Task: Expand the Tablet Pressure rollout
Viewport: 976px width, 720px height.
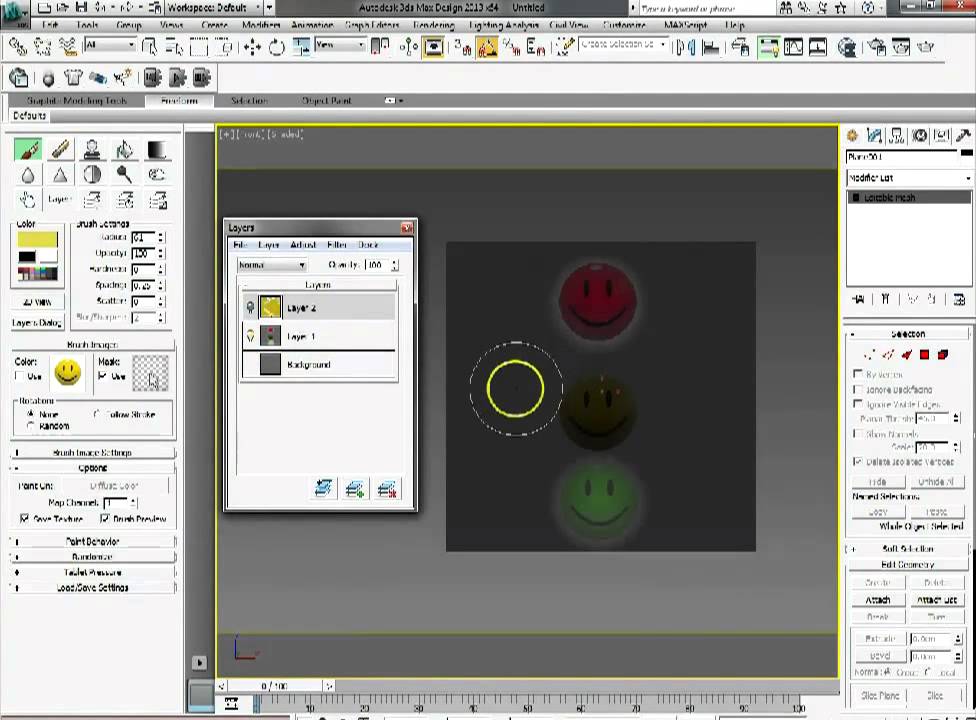Action: 92,573
